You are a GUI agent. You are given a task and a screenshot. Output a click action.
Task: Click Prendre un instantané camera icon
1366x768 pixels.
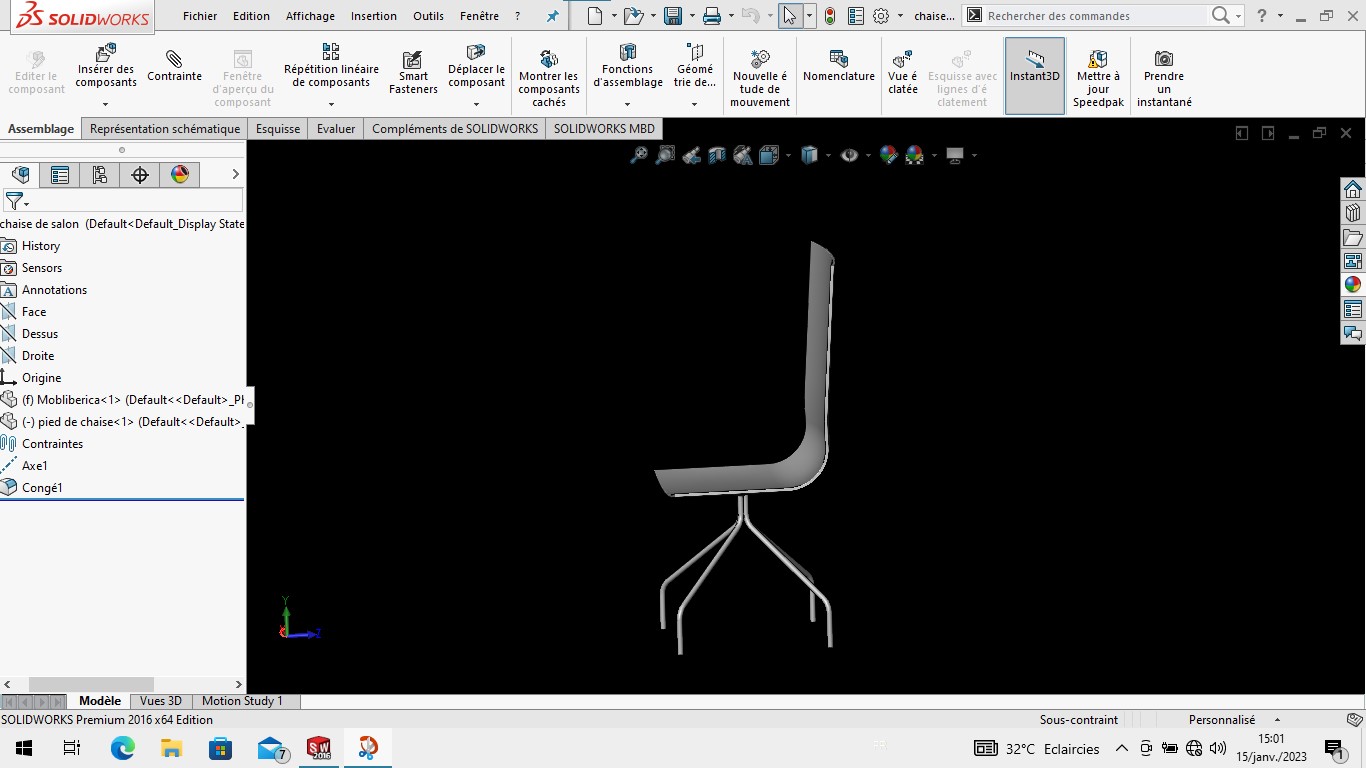pyautogui.click(x=1164, y=59)
